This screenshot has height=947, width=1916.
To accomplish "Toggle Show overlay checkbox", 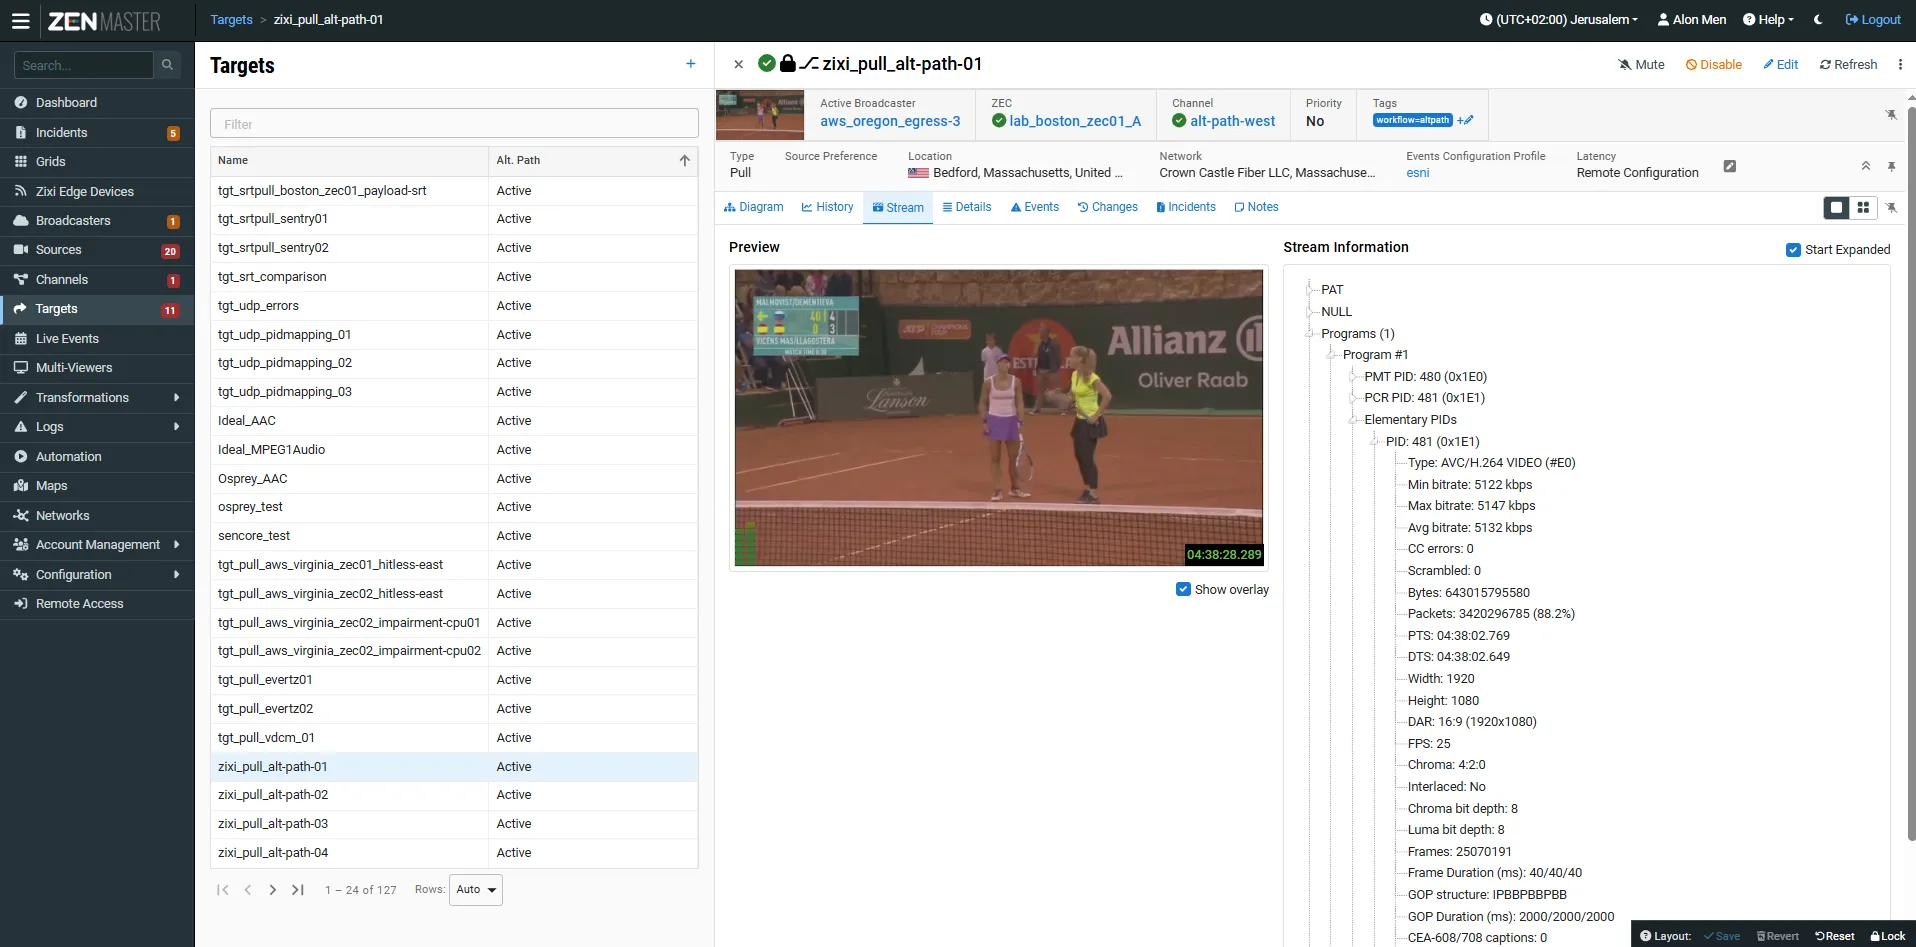I will coord(1183,589).
